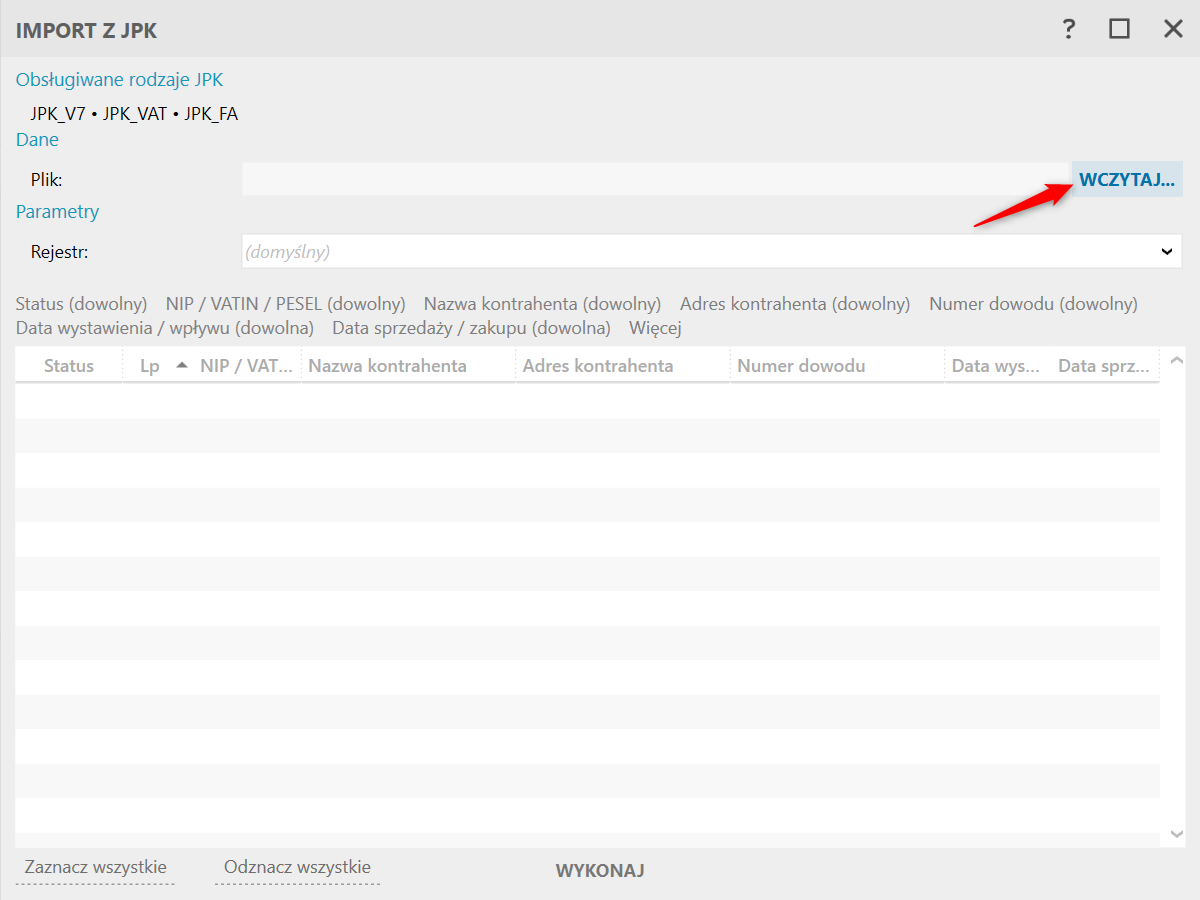Open the help question mark icon
The height and width of the screenshot is (900, 1200).
coord(1069,29)
